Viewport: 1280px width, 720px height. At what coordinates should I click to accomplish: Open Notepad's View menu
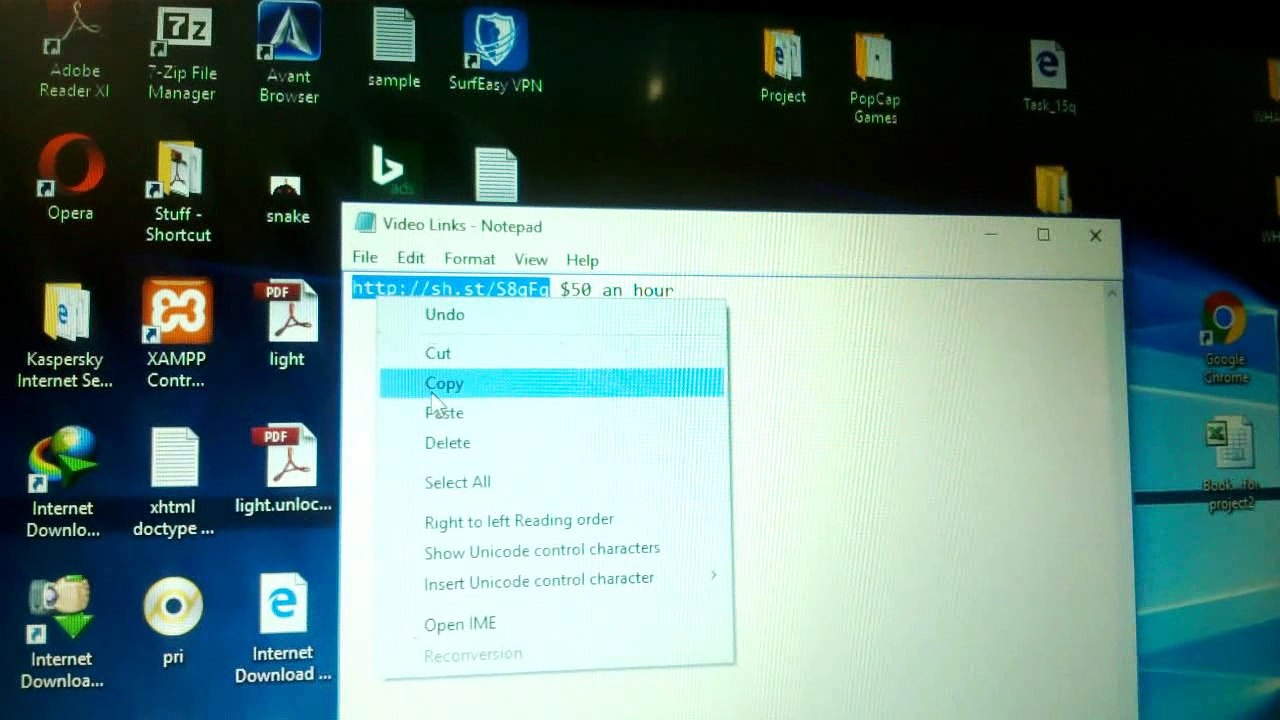[x=530, y=260]
